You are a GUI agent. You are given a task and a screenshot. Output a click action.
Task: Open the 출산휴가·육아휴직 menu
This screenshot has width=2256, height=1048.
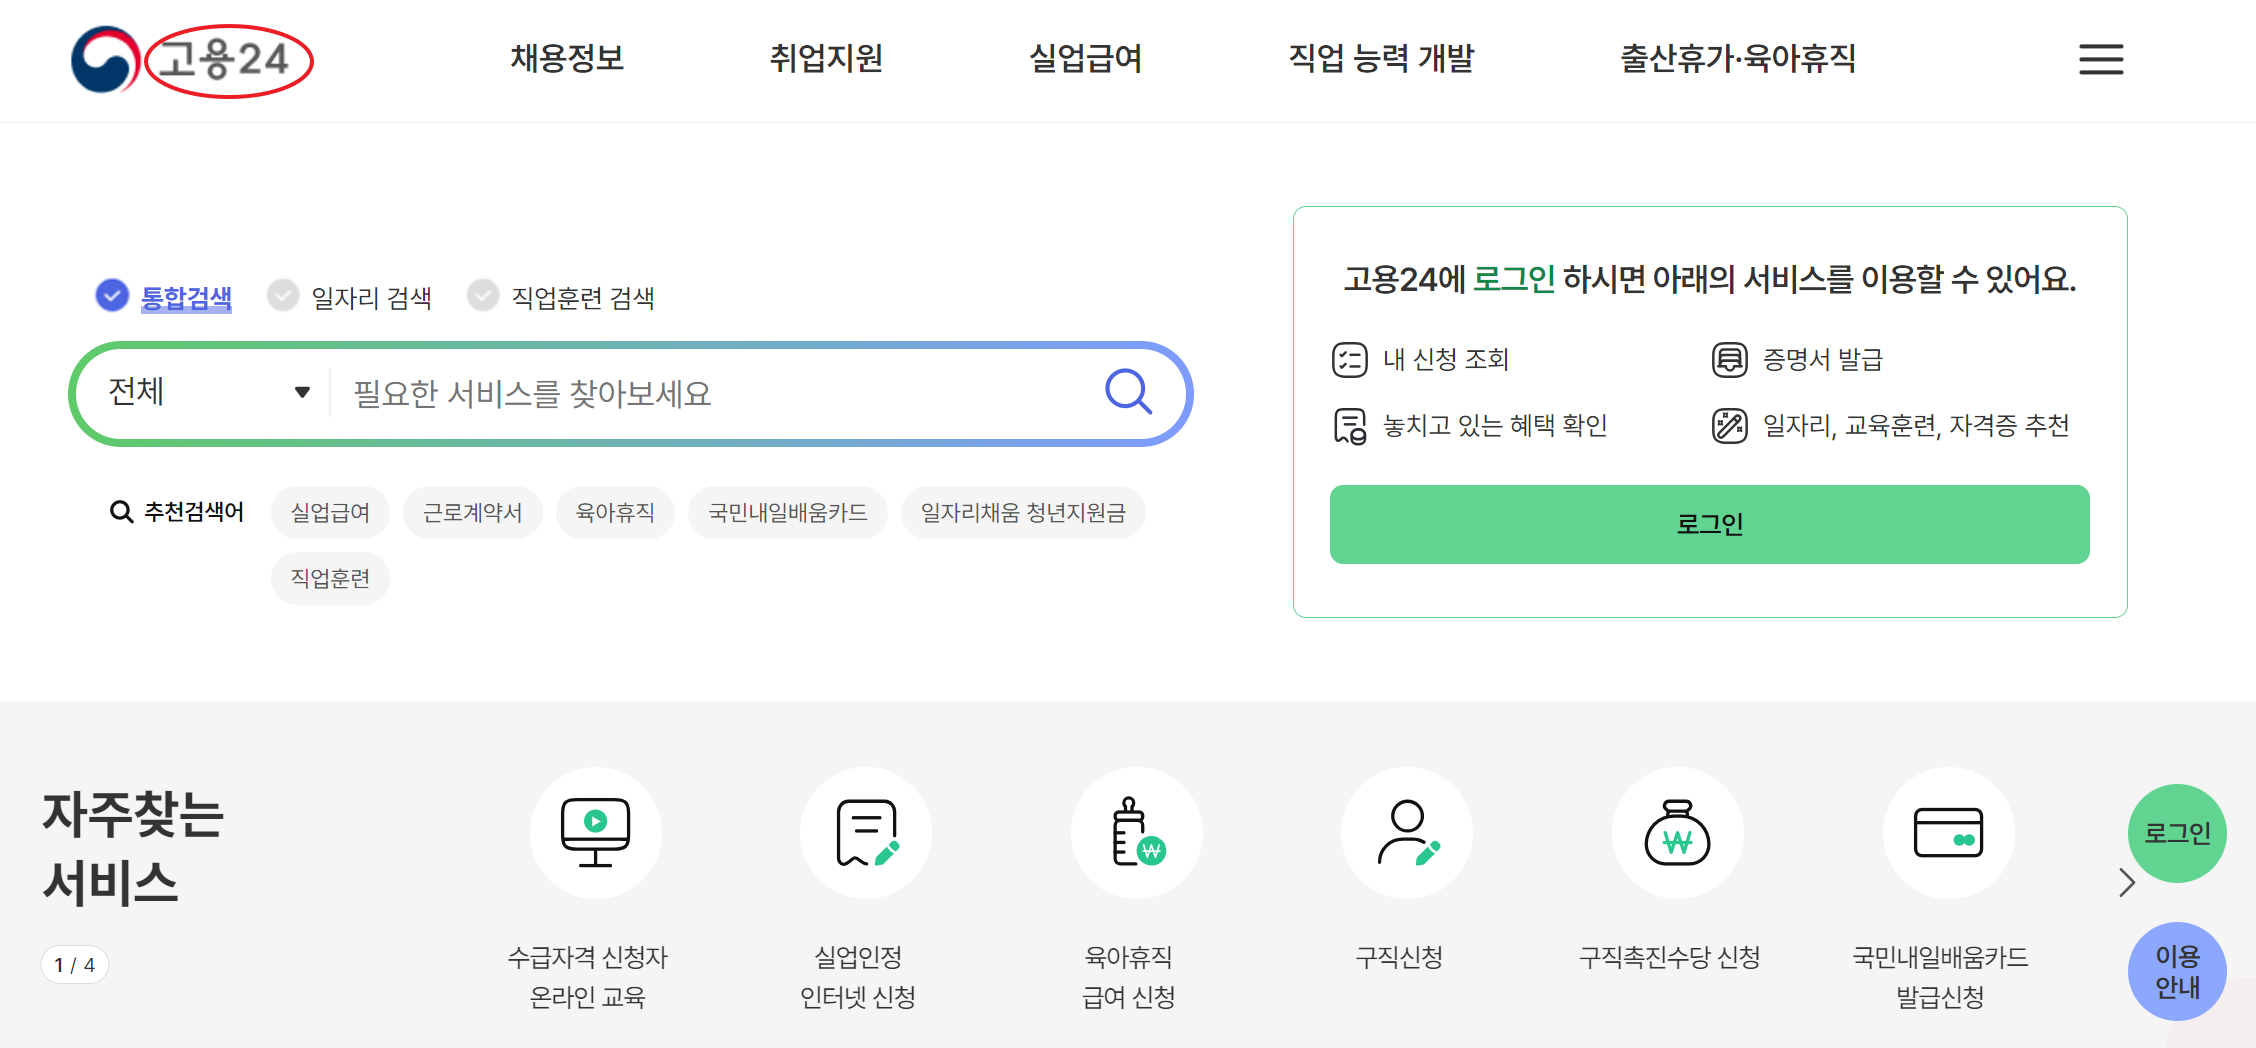point(1738,59)
